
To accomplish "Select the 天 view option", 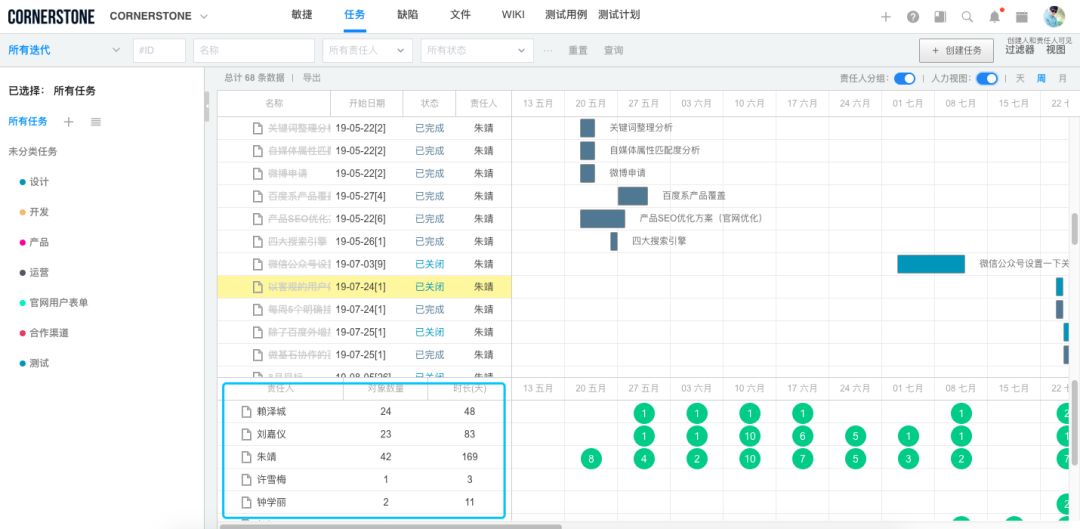I will pyautogui.click(x=1020, y=79).
